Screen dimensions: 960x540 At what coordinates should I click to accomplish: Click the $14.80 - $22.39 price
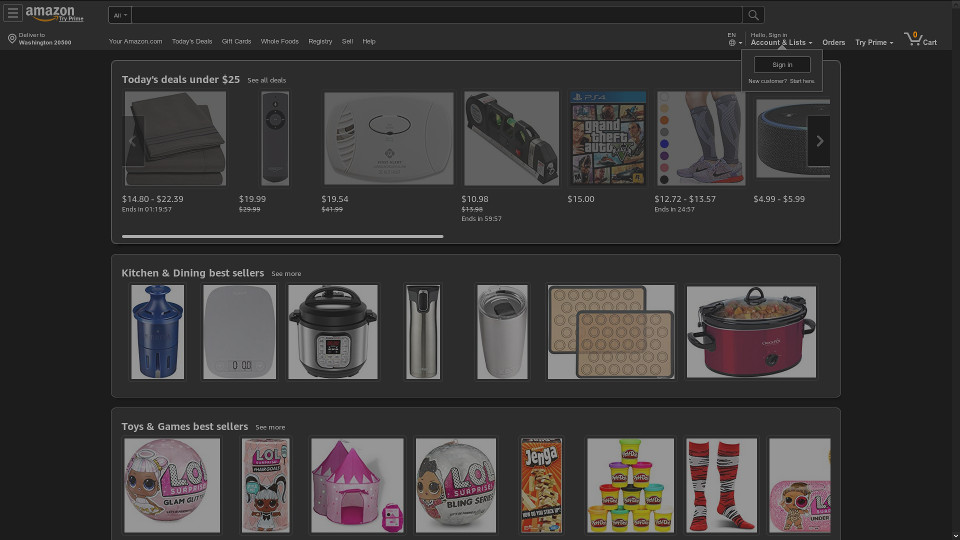[152, 199]
